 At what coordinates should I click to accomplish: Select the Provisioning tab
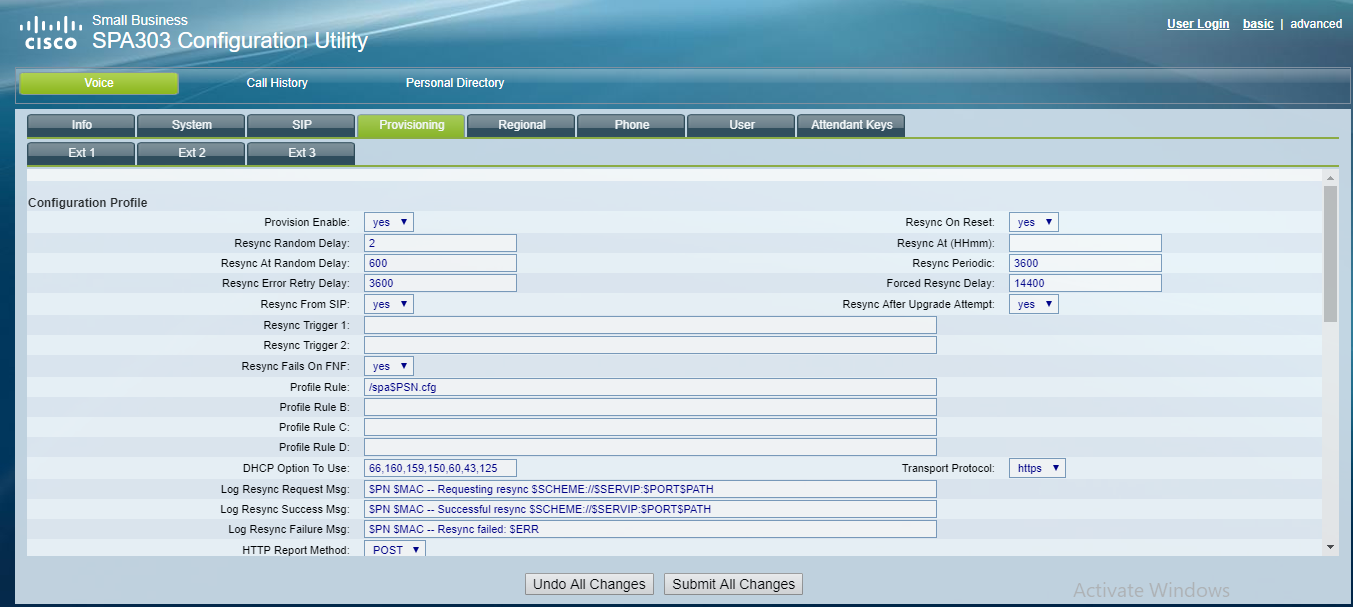tap(411, 125)
